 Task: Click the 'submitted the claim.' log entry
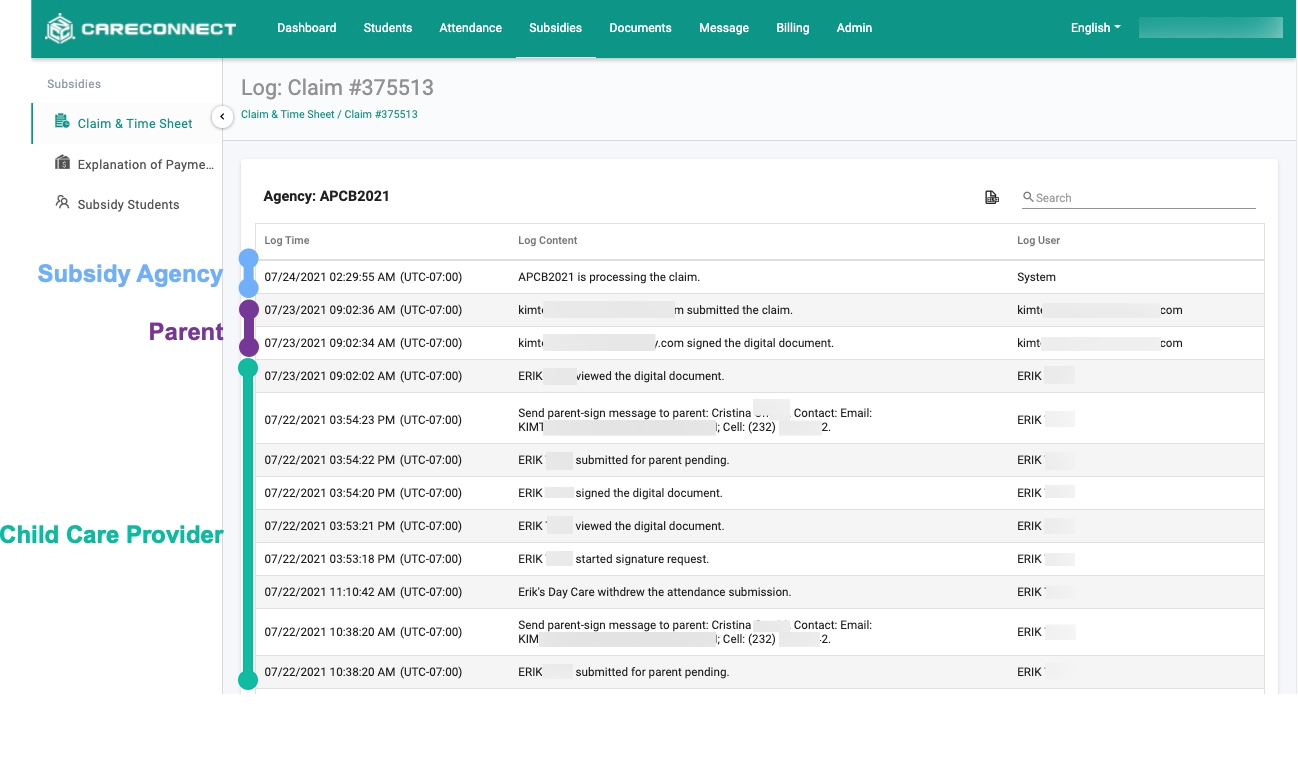[655, 310]
